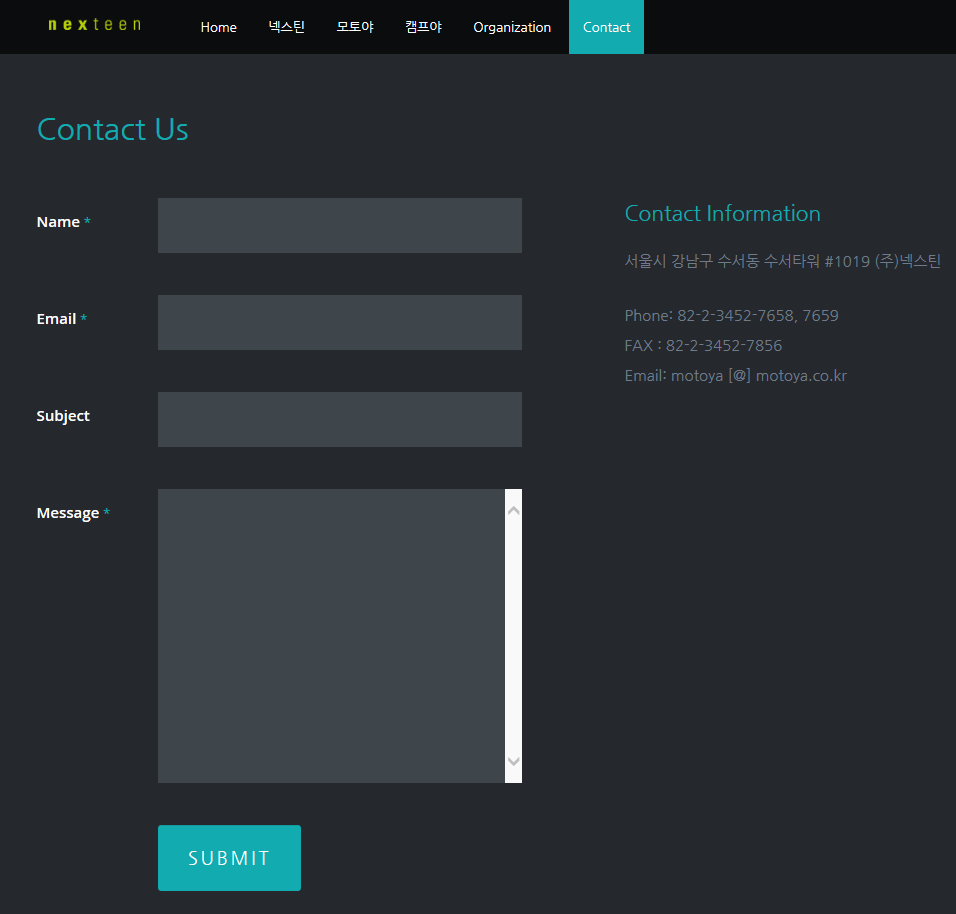
Task: Go to the Home page
Action: (x=218, y=27)
